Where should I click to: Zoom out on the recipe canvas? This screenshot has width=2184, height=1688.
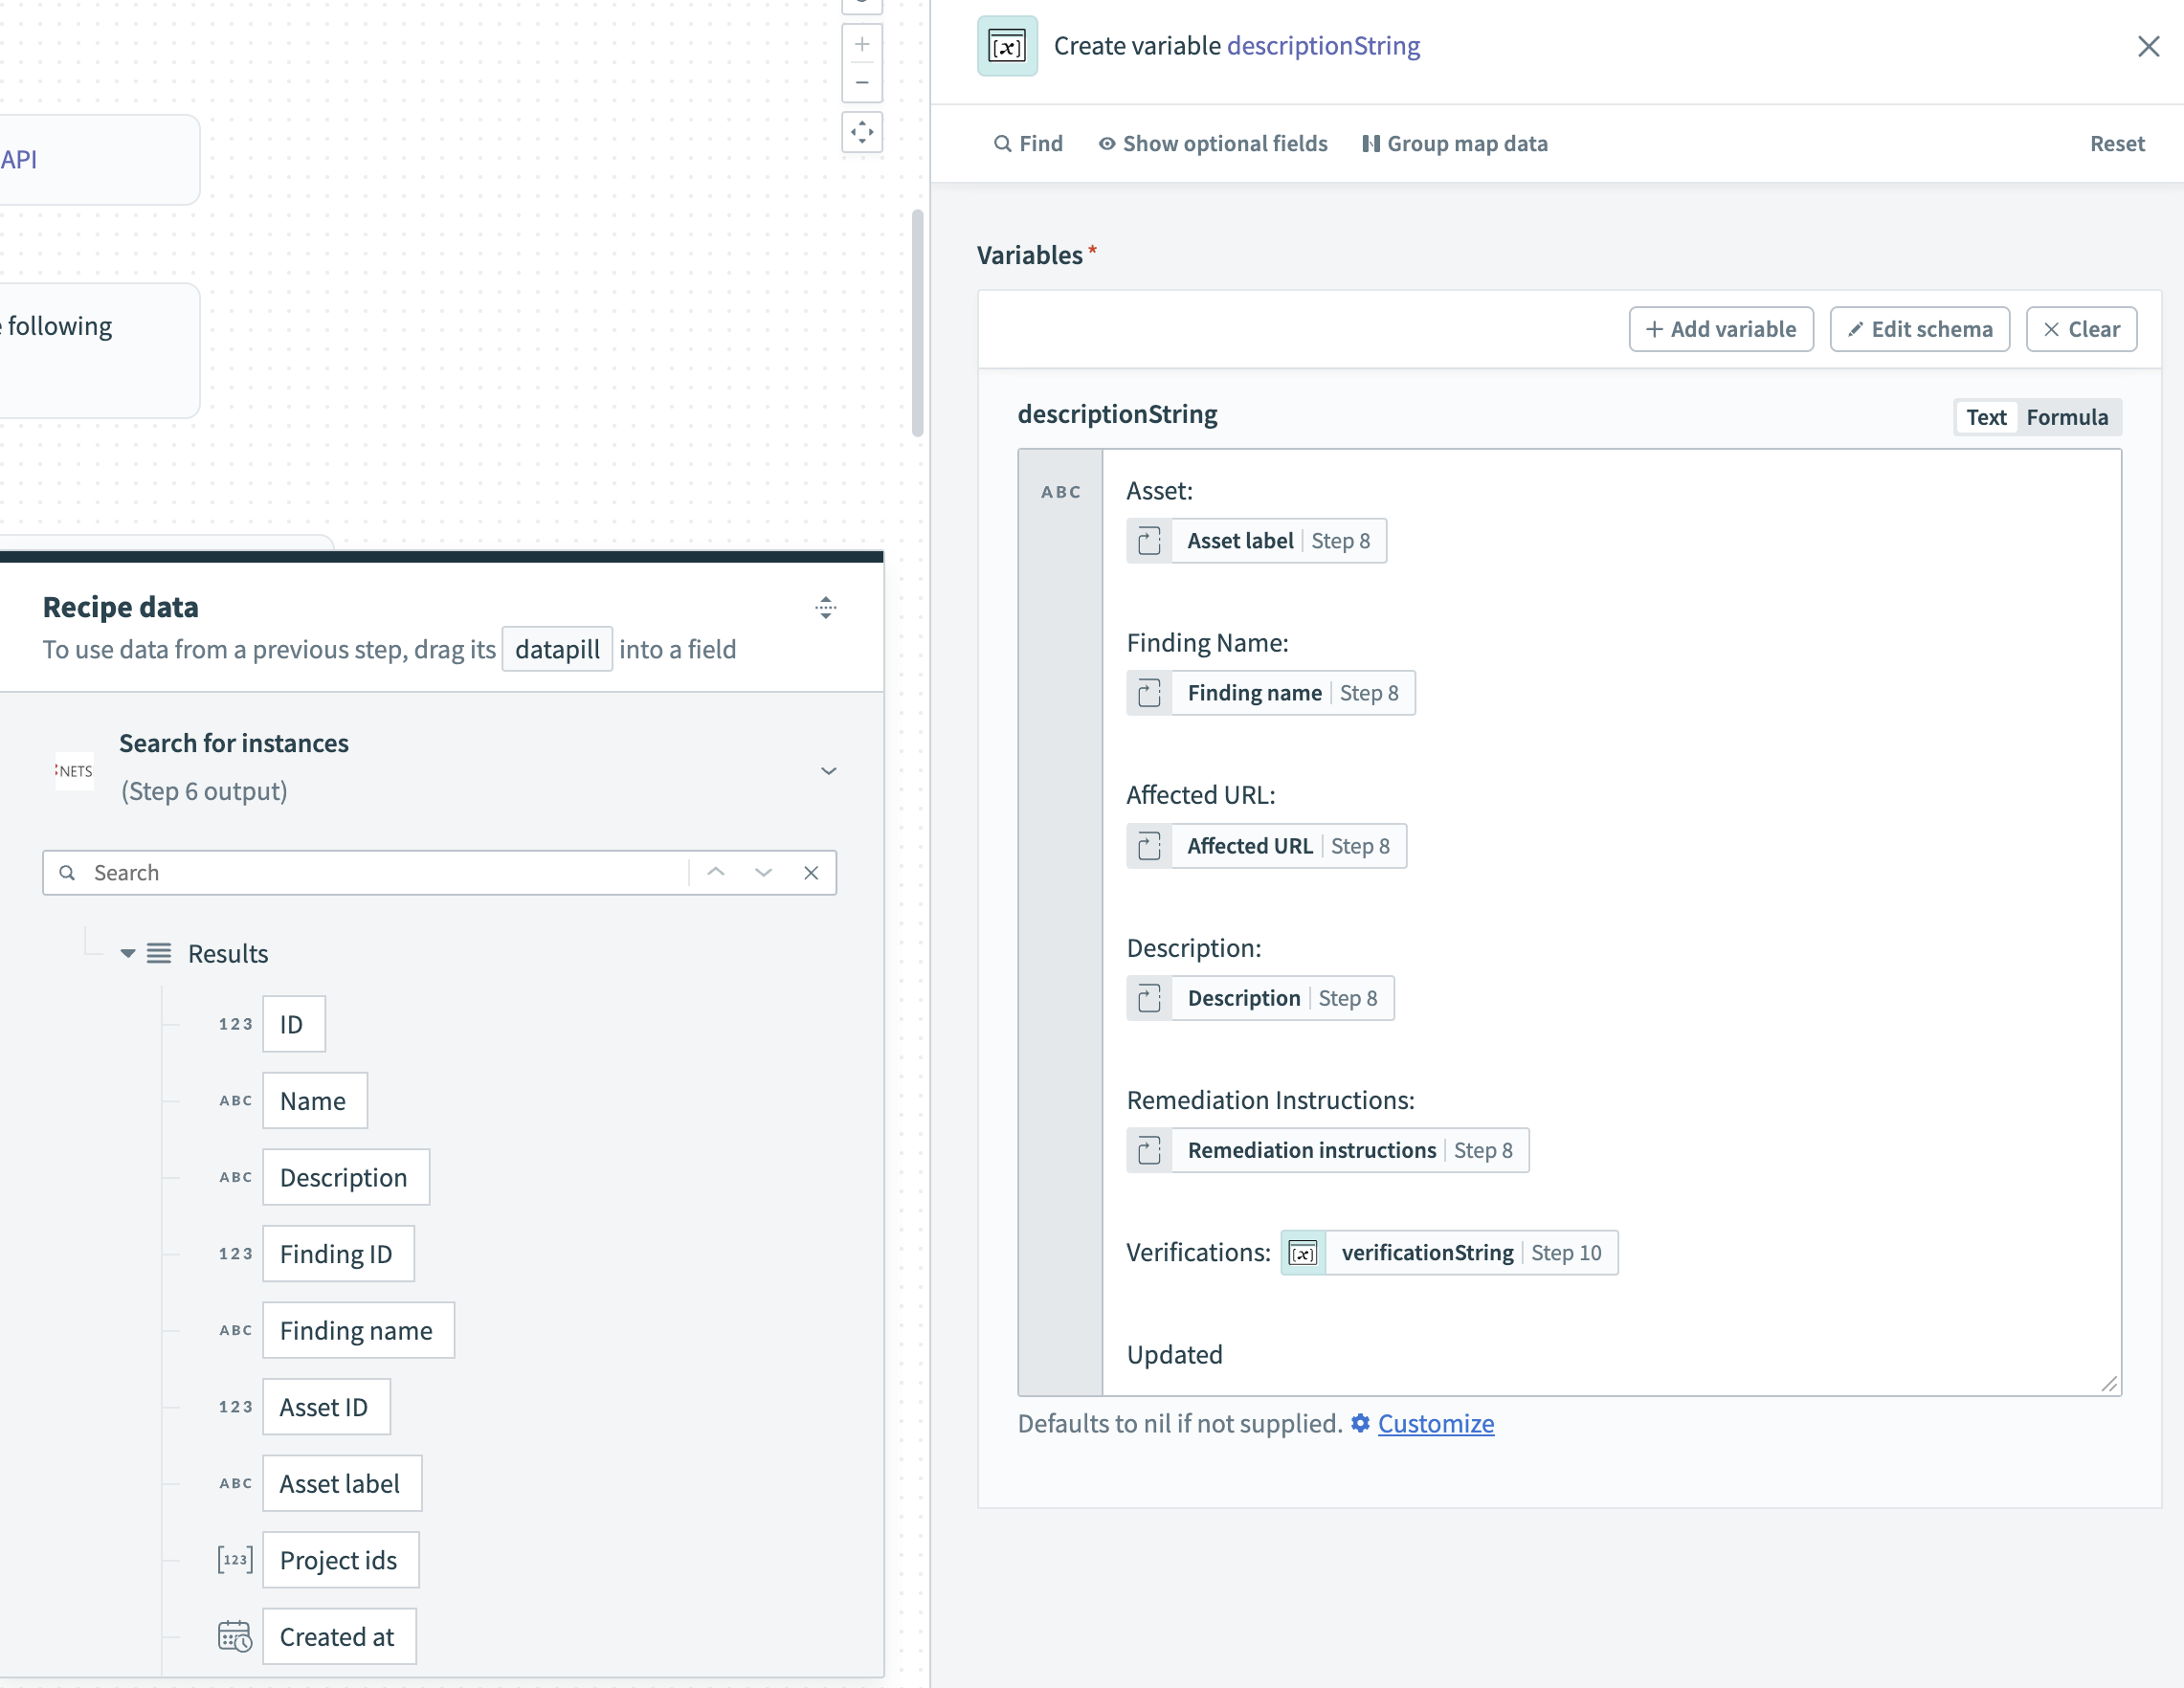[x=862, y=82]
